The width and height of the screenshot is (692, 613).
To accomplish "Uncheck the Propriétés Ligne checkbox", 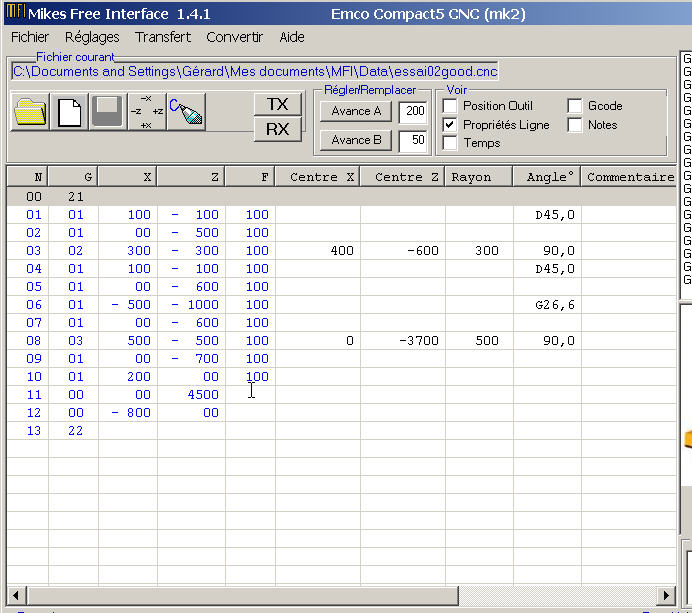I will coord(450,125).
